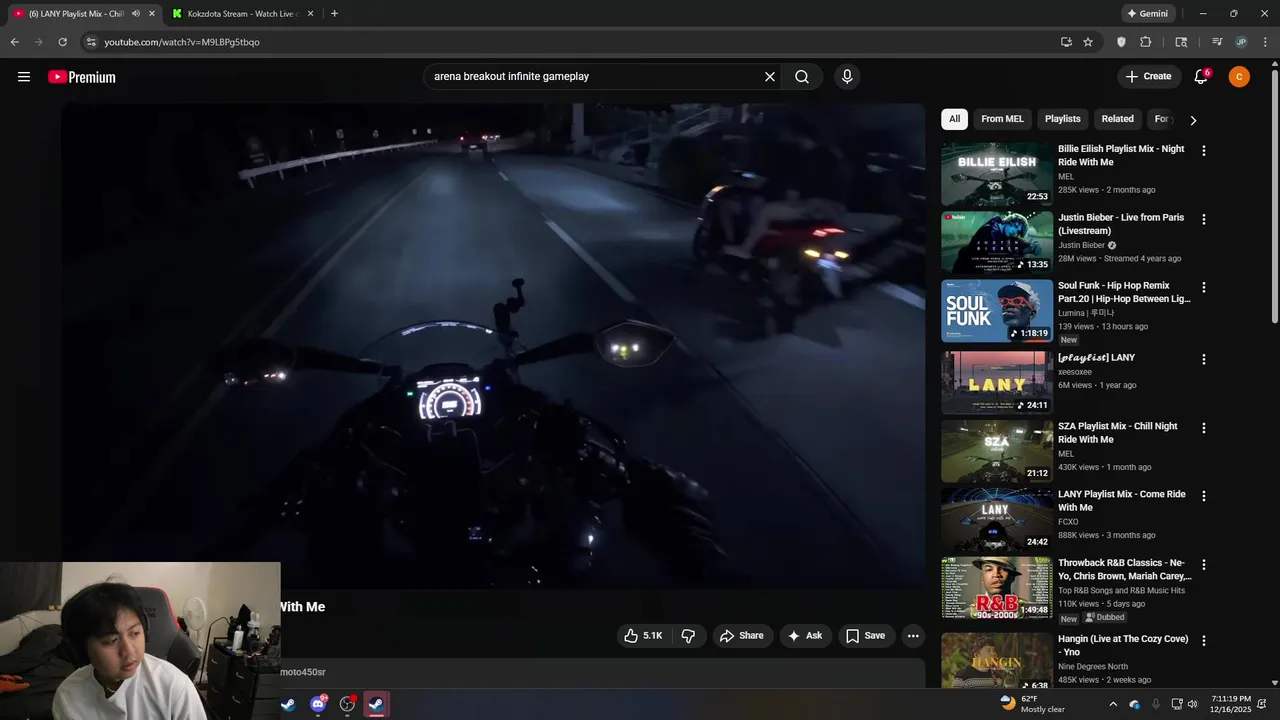The height and width of the screenshot is (720, 1280).
Task: Open the shield extension icon
Action: 1121,42
